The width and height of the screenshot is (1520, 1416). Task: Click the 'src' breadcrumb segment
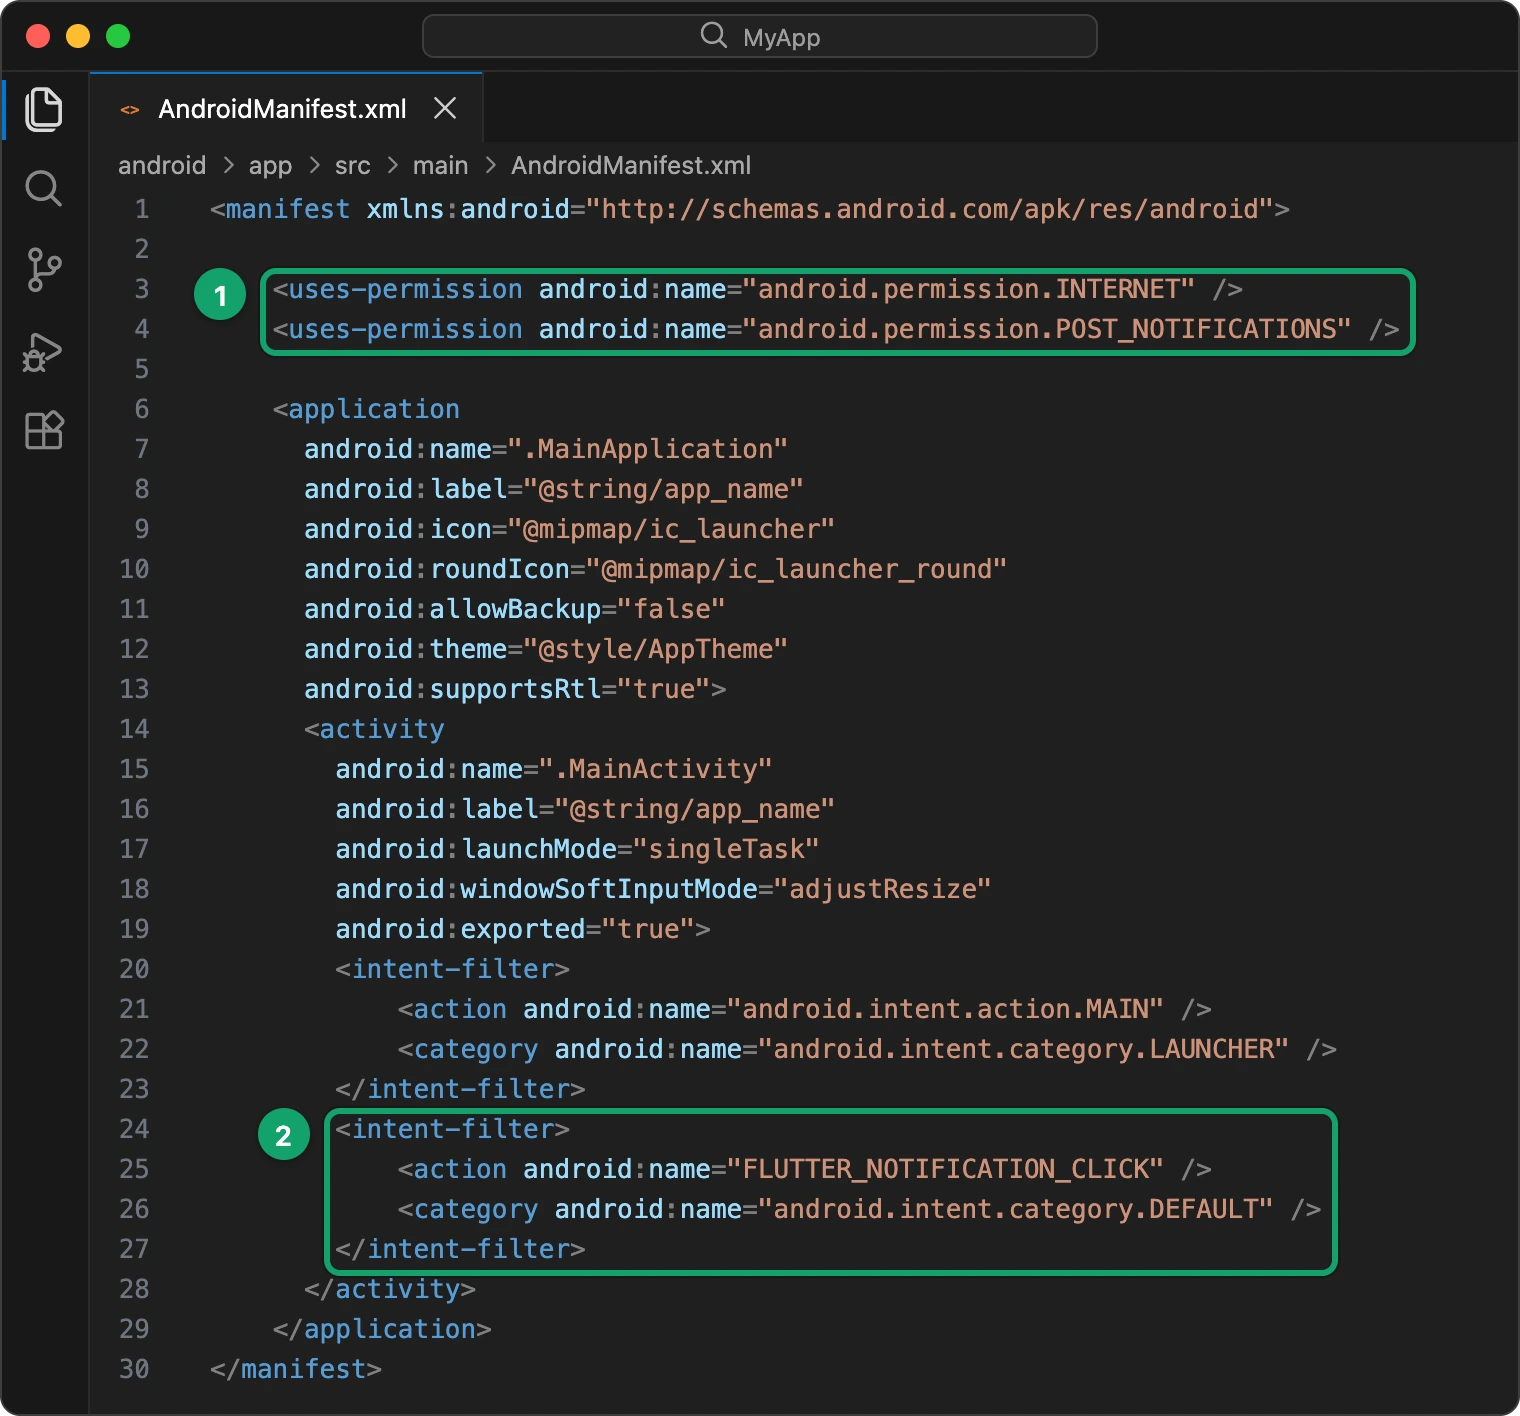click(x=353, y=165)
